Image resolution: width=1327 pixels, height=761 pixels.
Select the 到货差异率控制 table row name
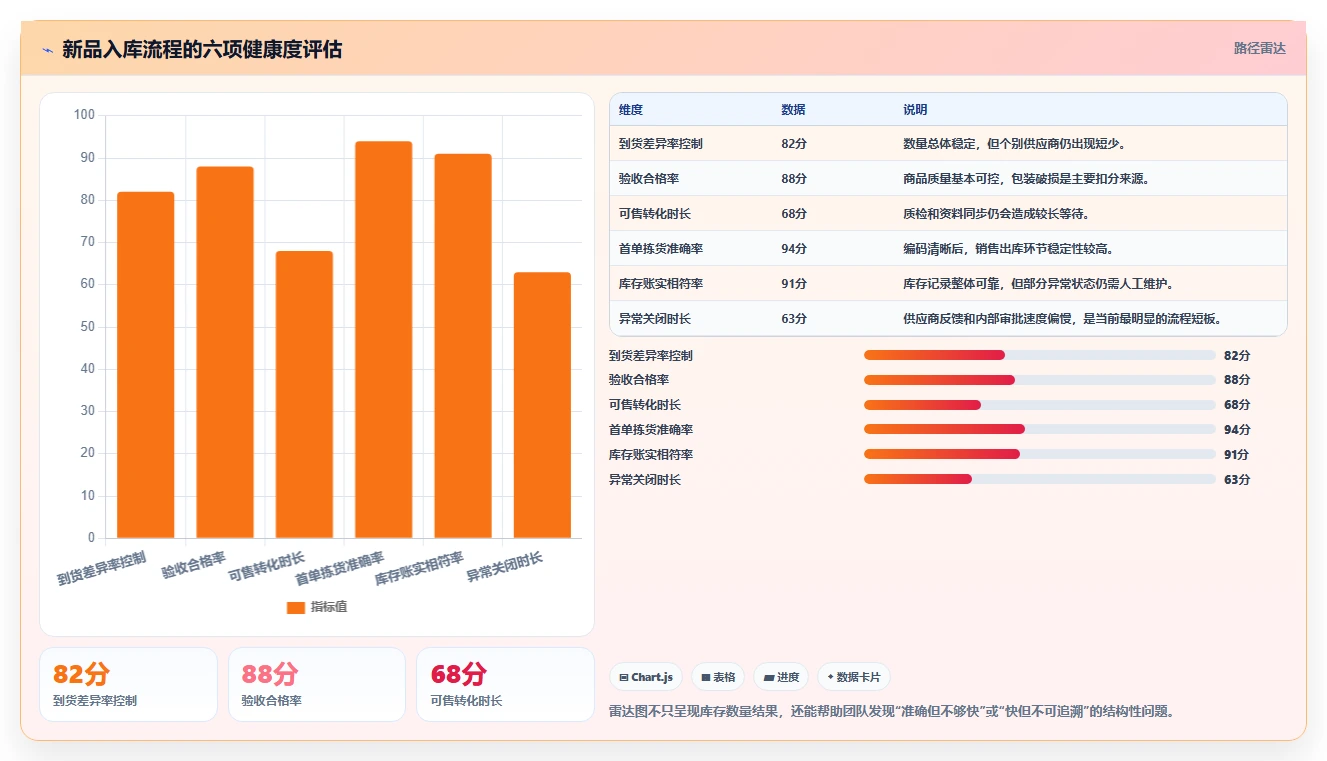click(x=660, y=144)
